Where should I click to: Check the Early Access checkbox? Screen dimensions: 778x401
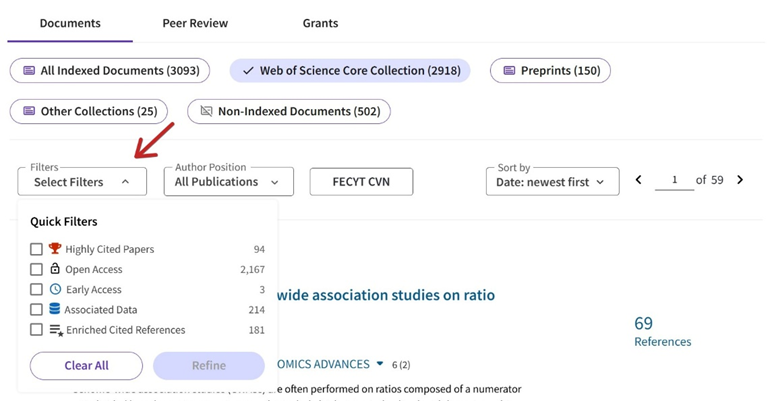point(36,289)
